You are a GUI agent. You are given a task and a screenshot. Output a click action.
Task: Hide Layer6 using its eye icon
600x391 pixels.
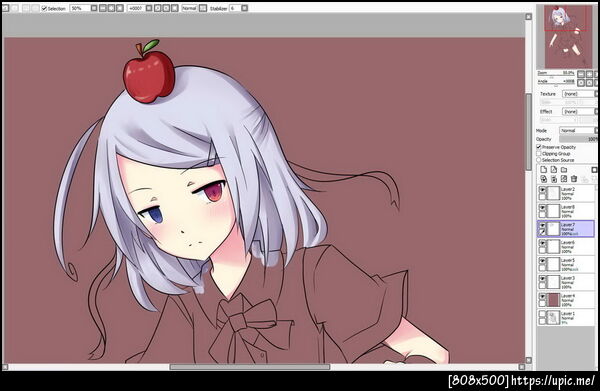542,243
